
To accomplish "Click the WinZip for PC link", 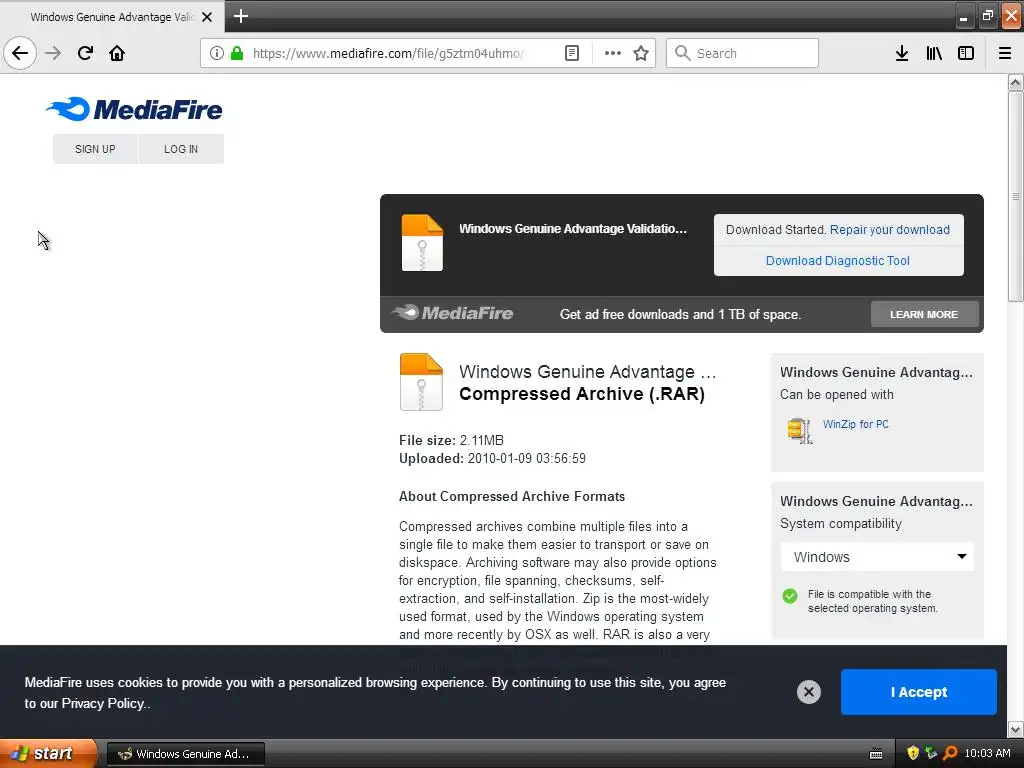I will [x=856, y=424].
